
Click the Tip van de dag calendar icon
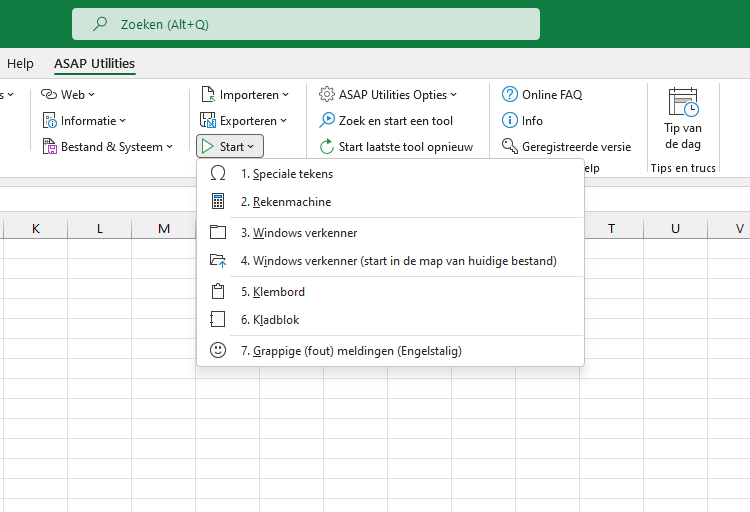pos(683,102)
